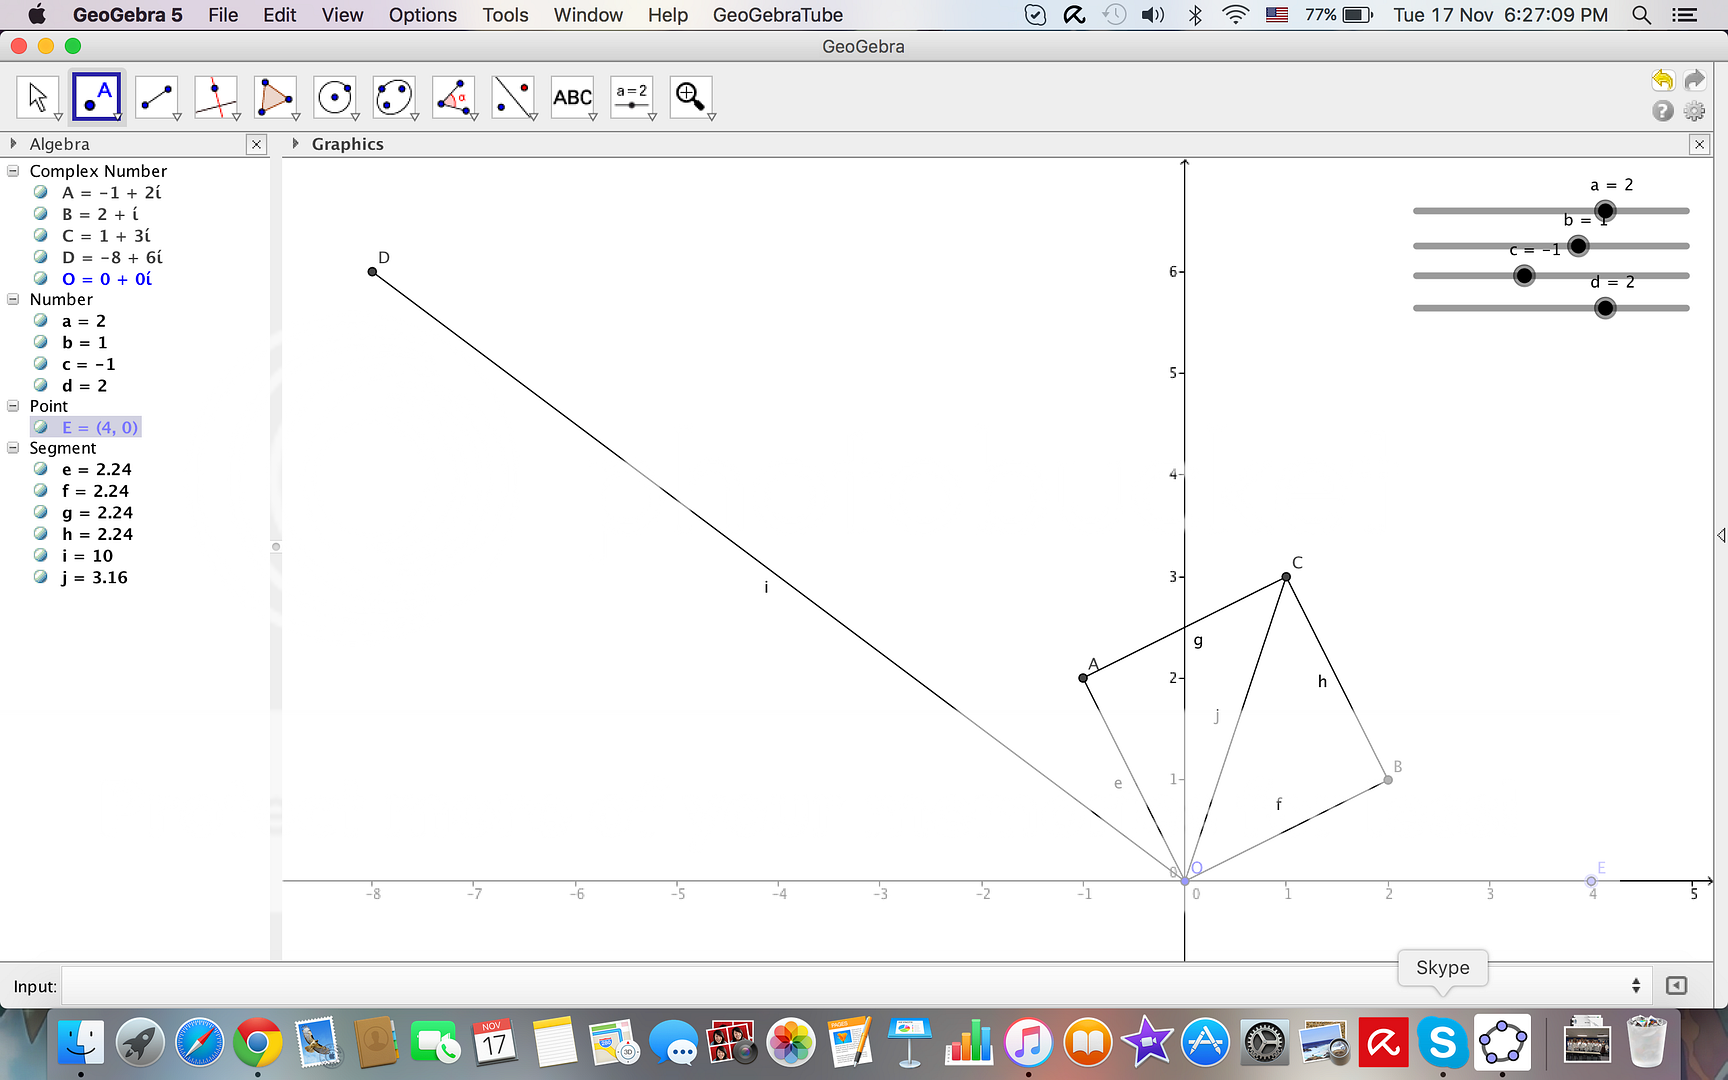The height and width of the screenshot is (1080, 1728).
Task: Collapse the Segment category in Algebra
Action: [x=13, y=448]
